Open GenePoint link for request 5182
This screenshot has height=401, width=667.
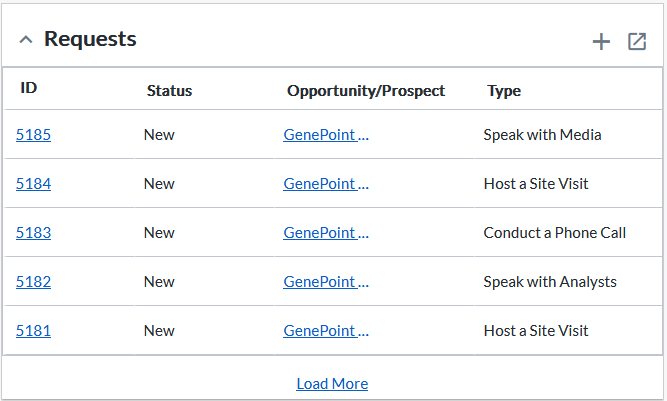(326, 282)
